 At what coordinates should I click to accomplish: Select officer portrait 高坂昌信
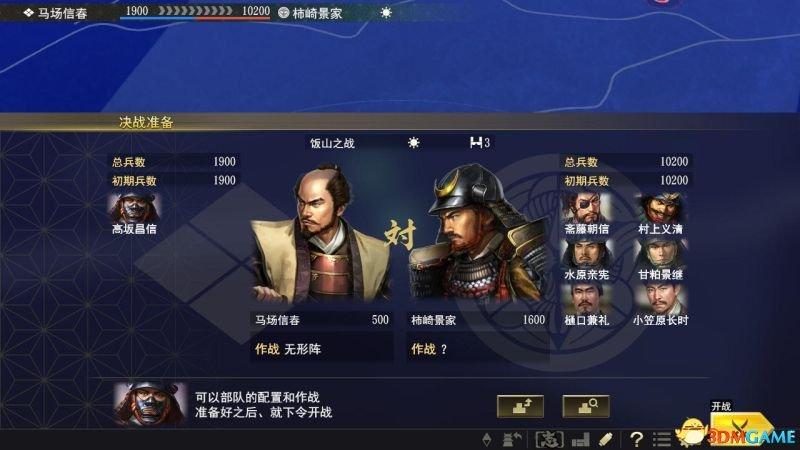134,213
